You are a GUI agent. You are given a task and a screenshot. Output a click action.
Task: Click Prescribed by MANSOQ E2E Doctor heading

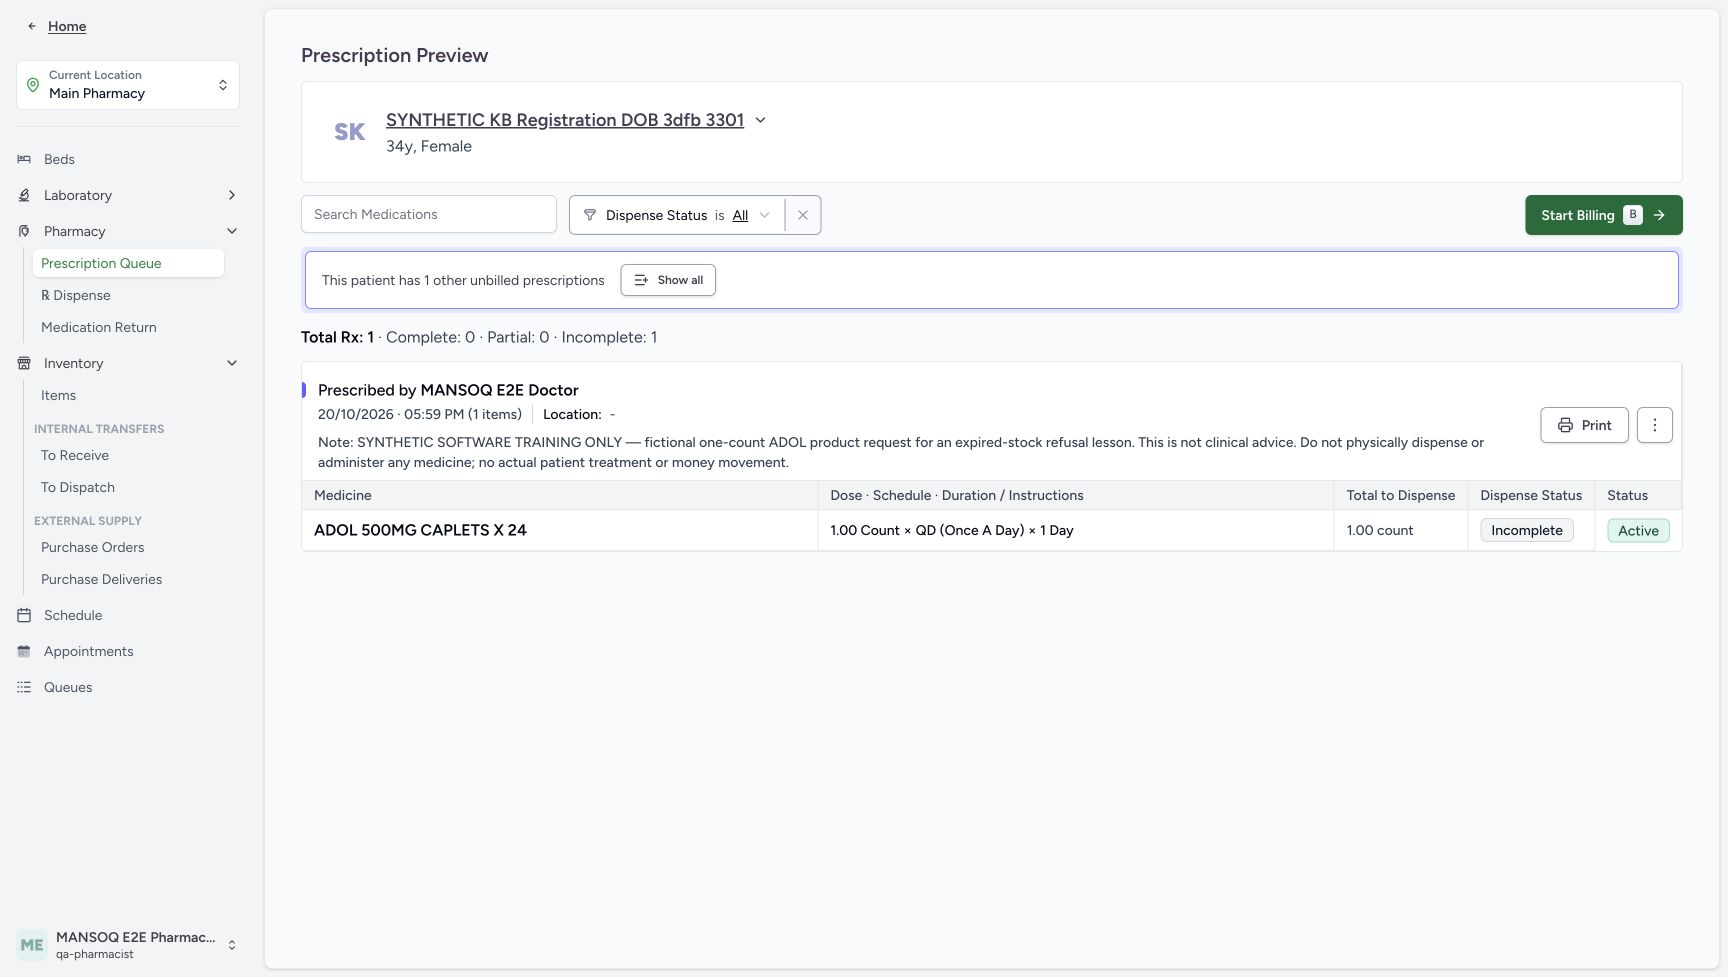point(448,390)
